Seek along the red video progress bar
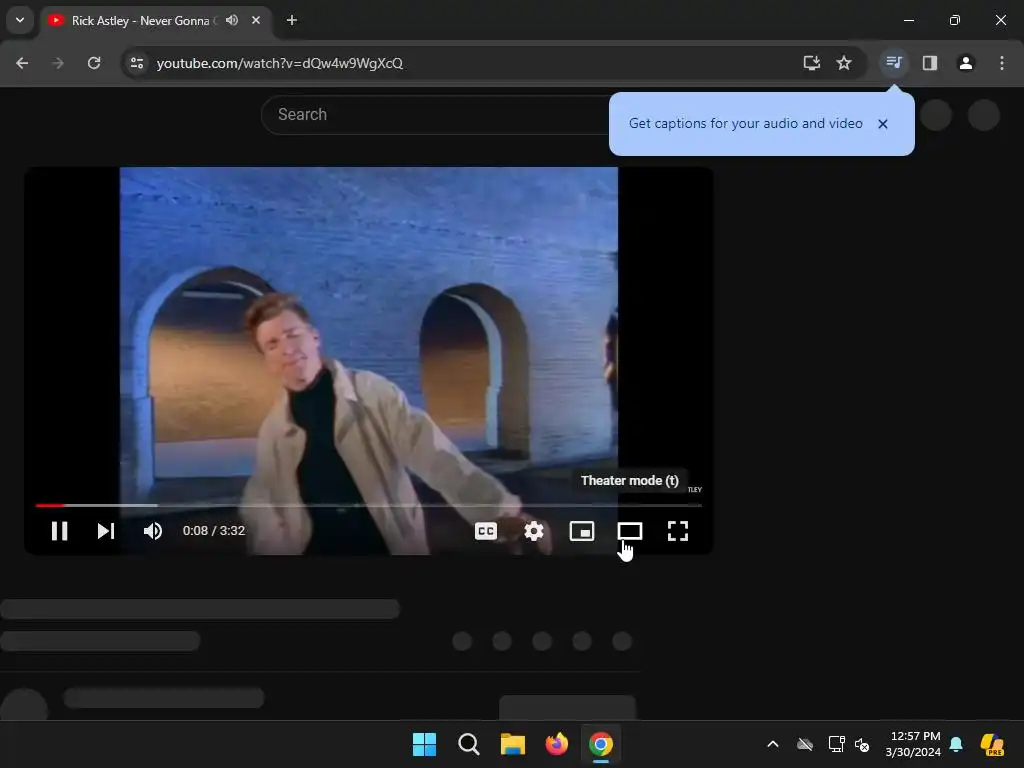 [368, 505]
